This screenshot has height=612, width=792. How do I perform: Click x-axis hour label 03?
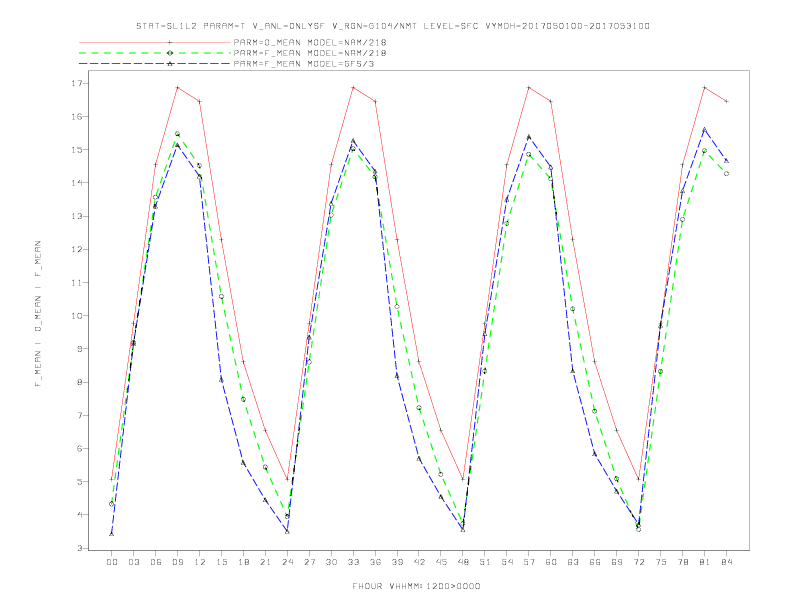(133, 562)
